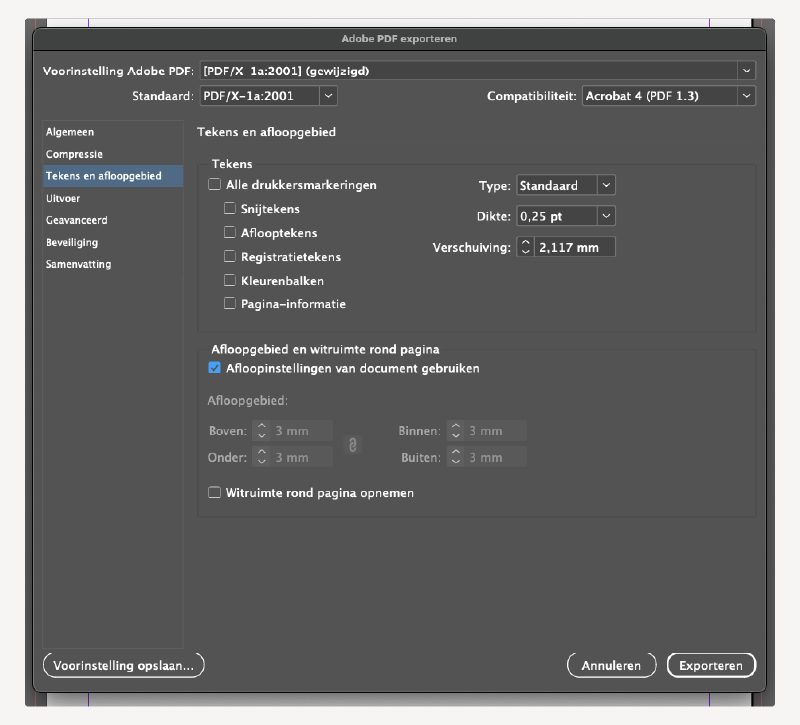The image size is (800, 725).
Task: Open the Type dropdown set to Standaard
Action: pos(605,184)
